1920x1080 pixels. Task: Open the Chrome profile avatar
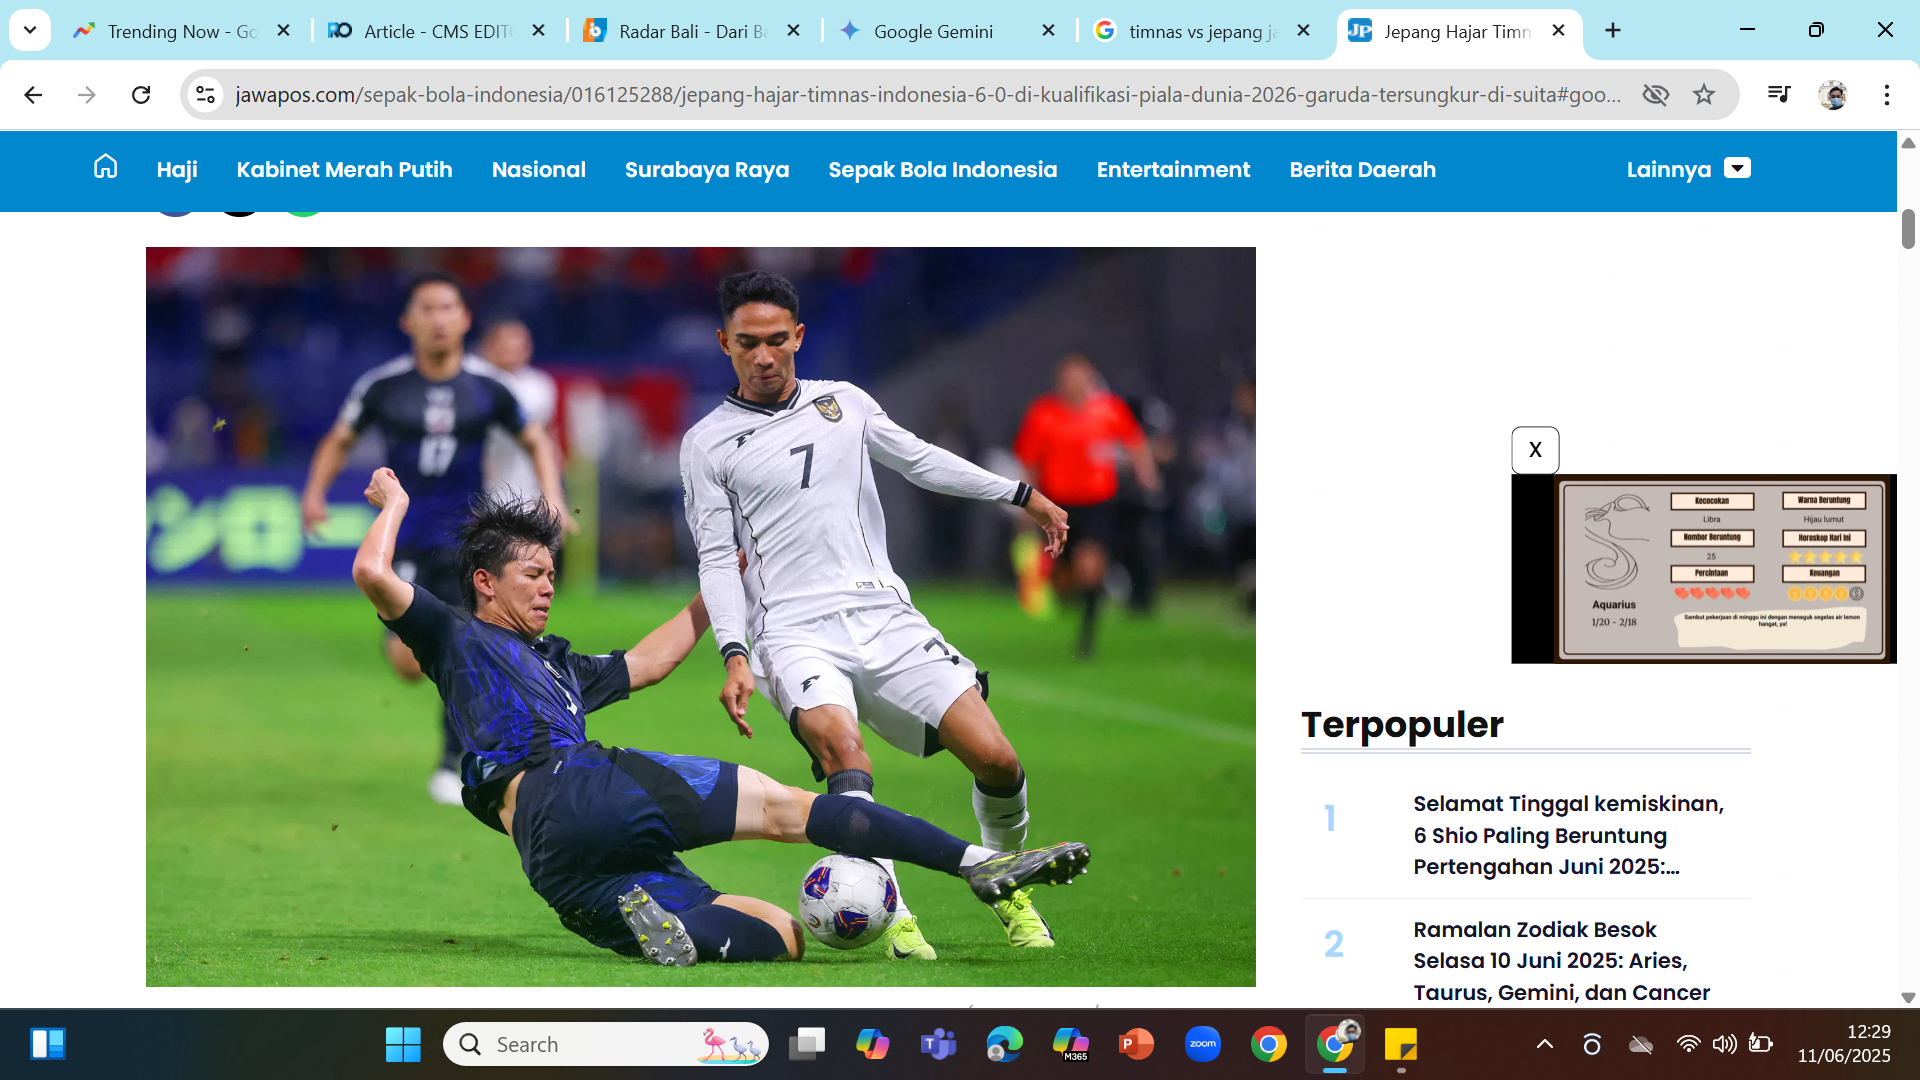1833,95
